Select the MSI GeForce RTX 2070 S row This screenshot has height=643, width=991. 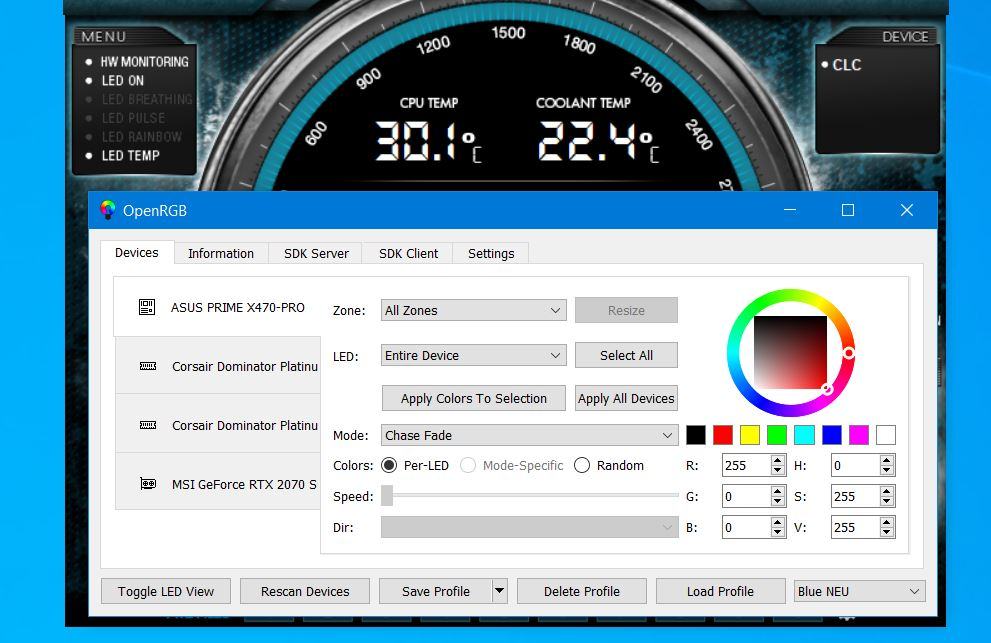(x=217, y=484)
